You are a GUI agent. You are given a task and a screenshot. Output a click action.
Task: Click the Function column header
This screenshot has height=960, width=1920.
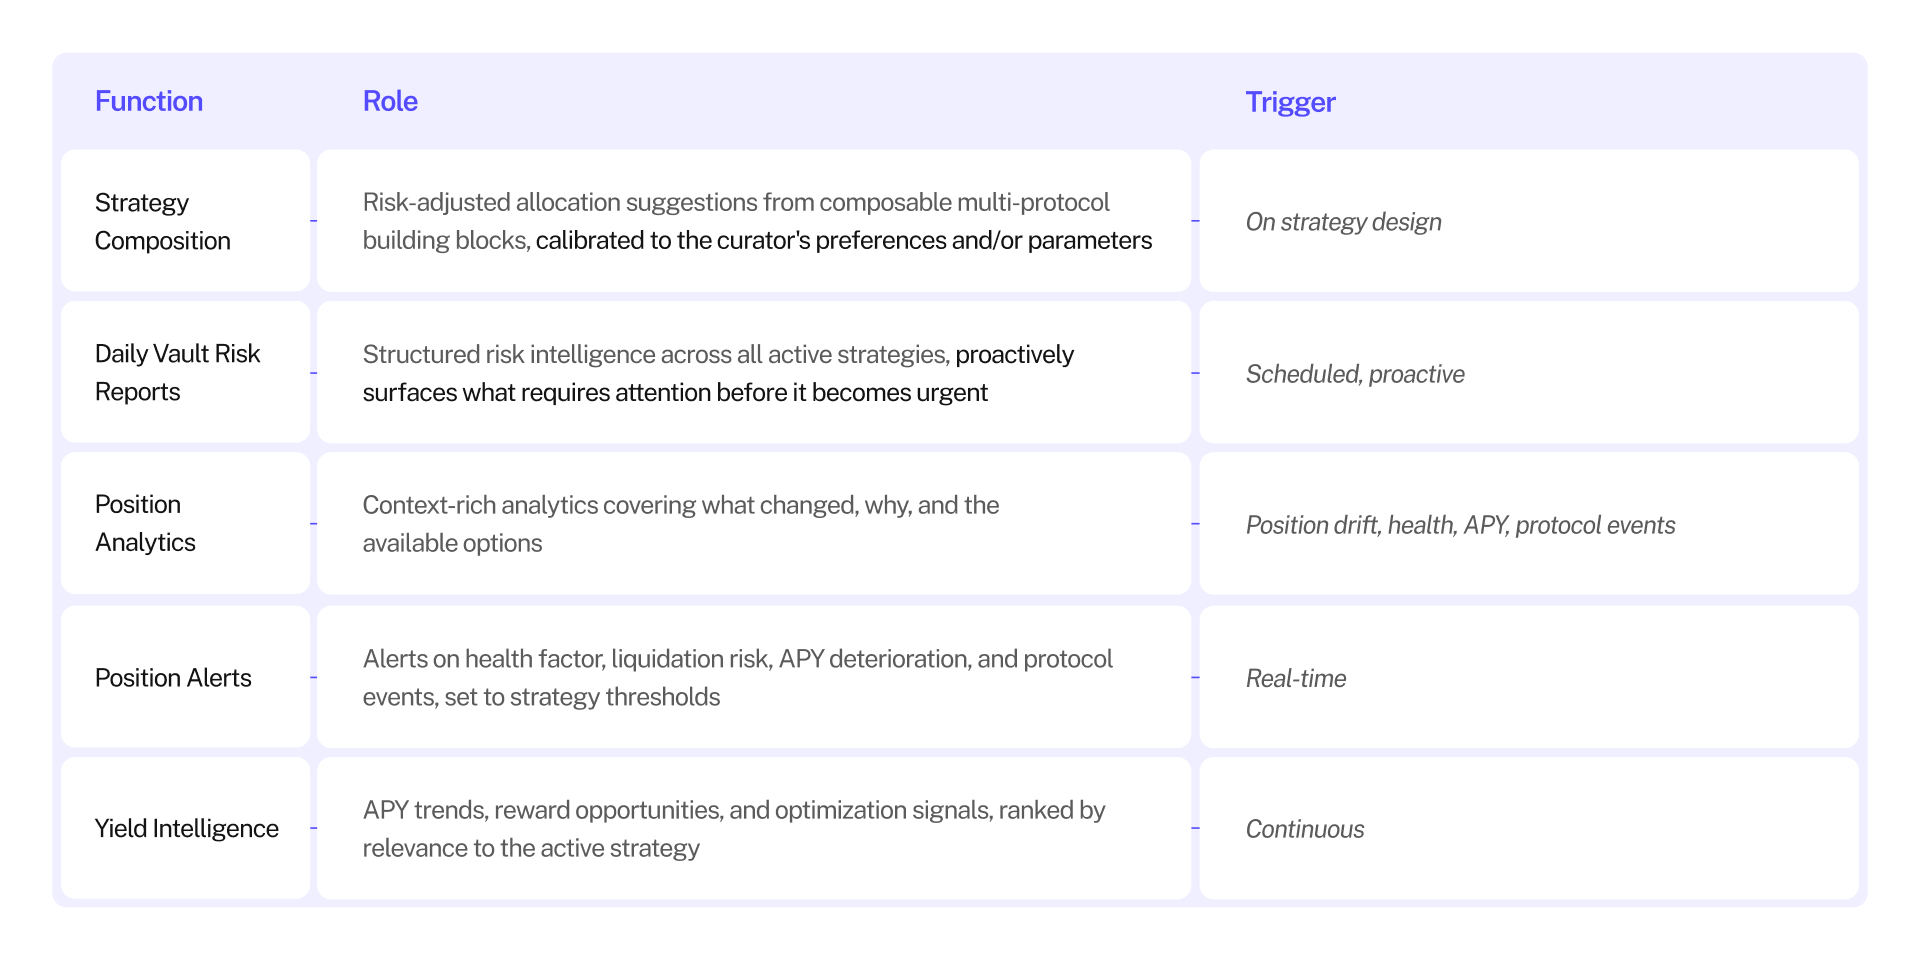pyautogui.click(x=149, y=101)
